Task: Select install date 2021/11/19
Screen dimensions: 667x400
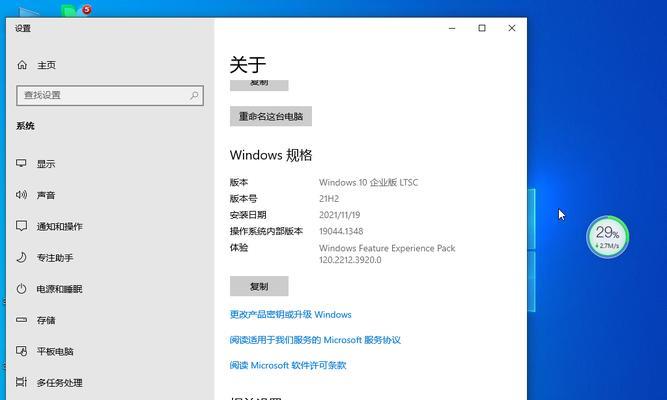Action: 339,215
